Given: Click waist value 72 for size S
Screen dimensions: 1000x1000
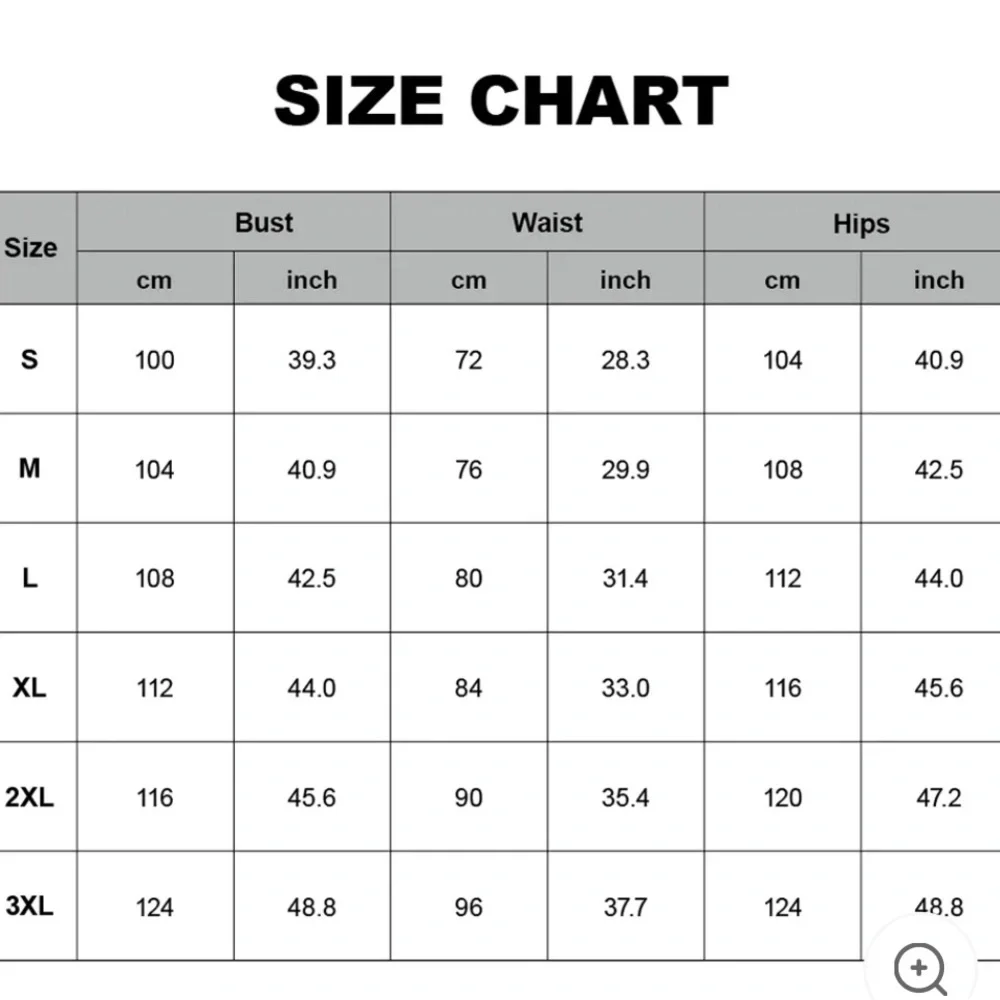Looking at the screenshot, I should (x=469, y=360).
